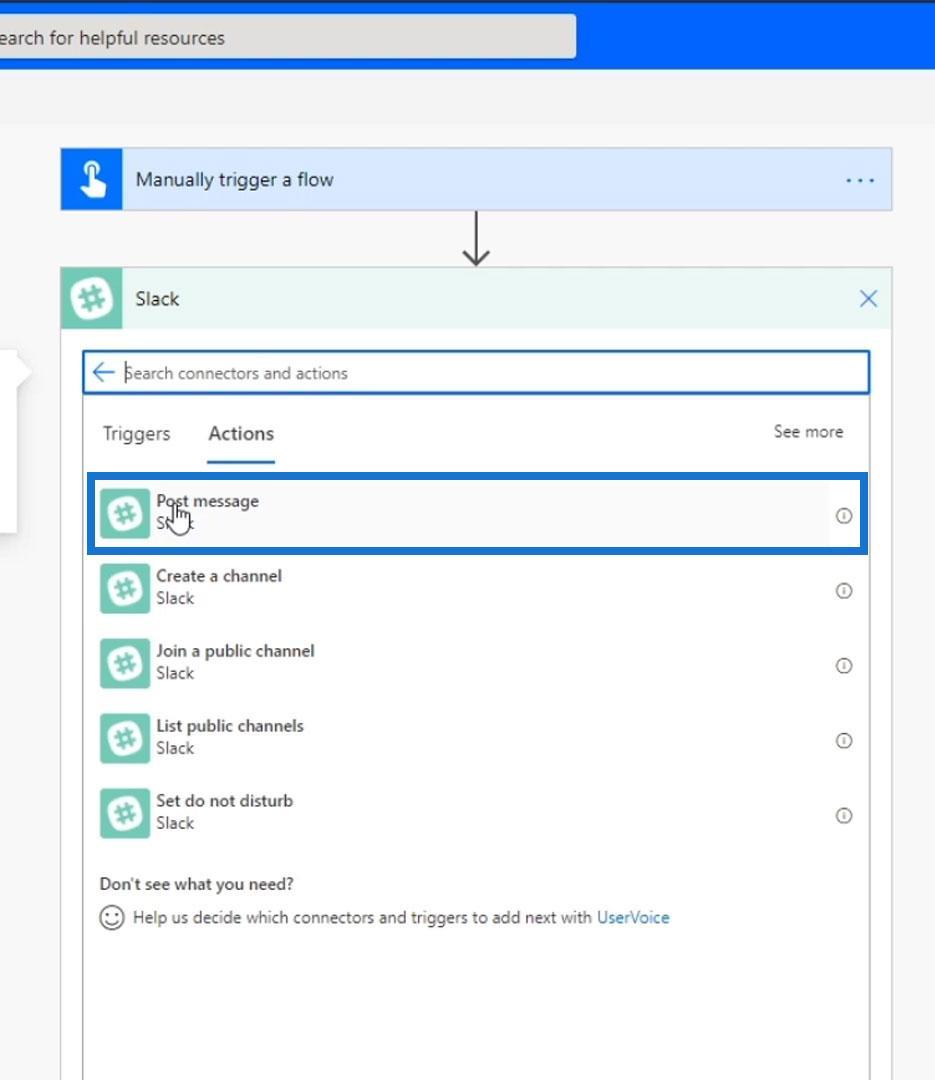
Task: Open the UserVoice link
Action: [x=633, y=918]
